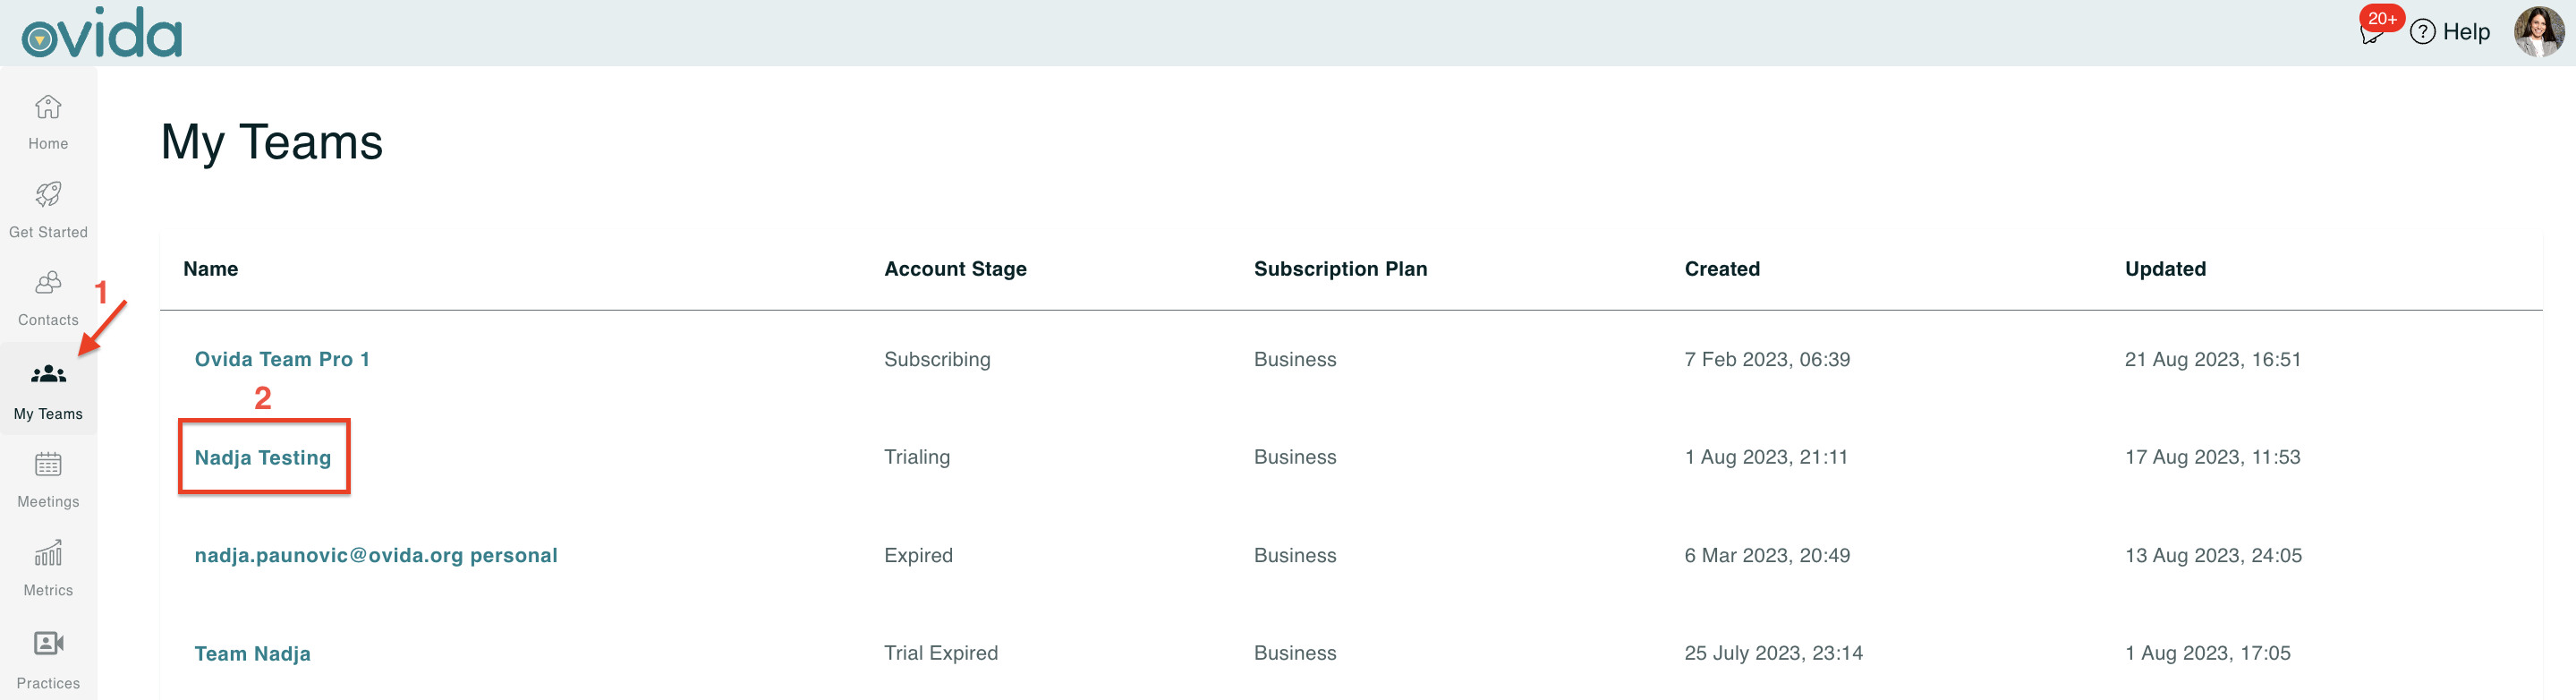Screen dimensions: 2576x700
Task: Open the Nadja Testing team
Action: (263, 457)
